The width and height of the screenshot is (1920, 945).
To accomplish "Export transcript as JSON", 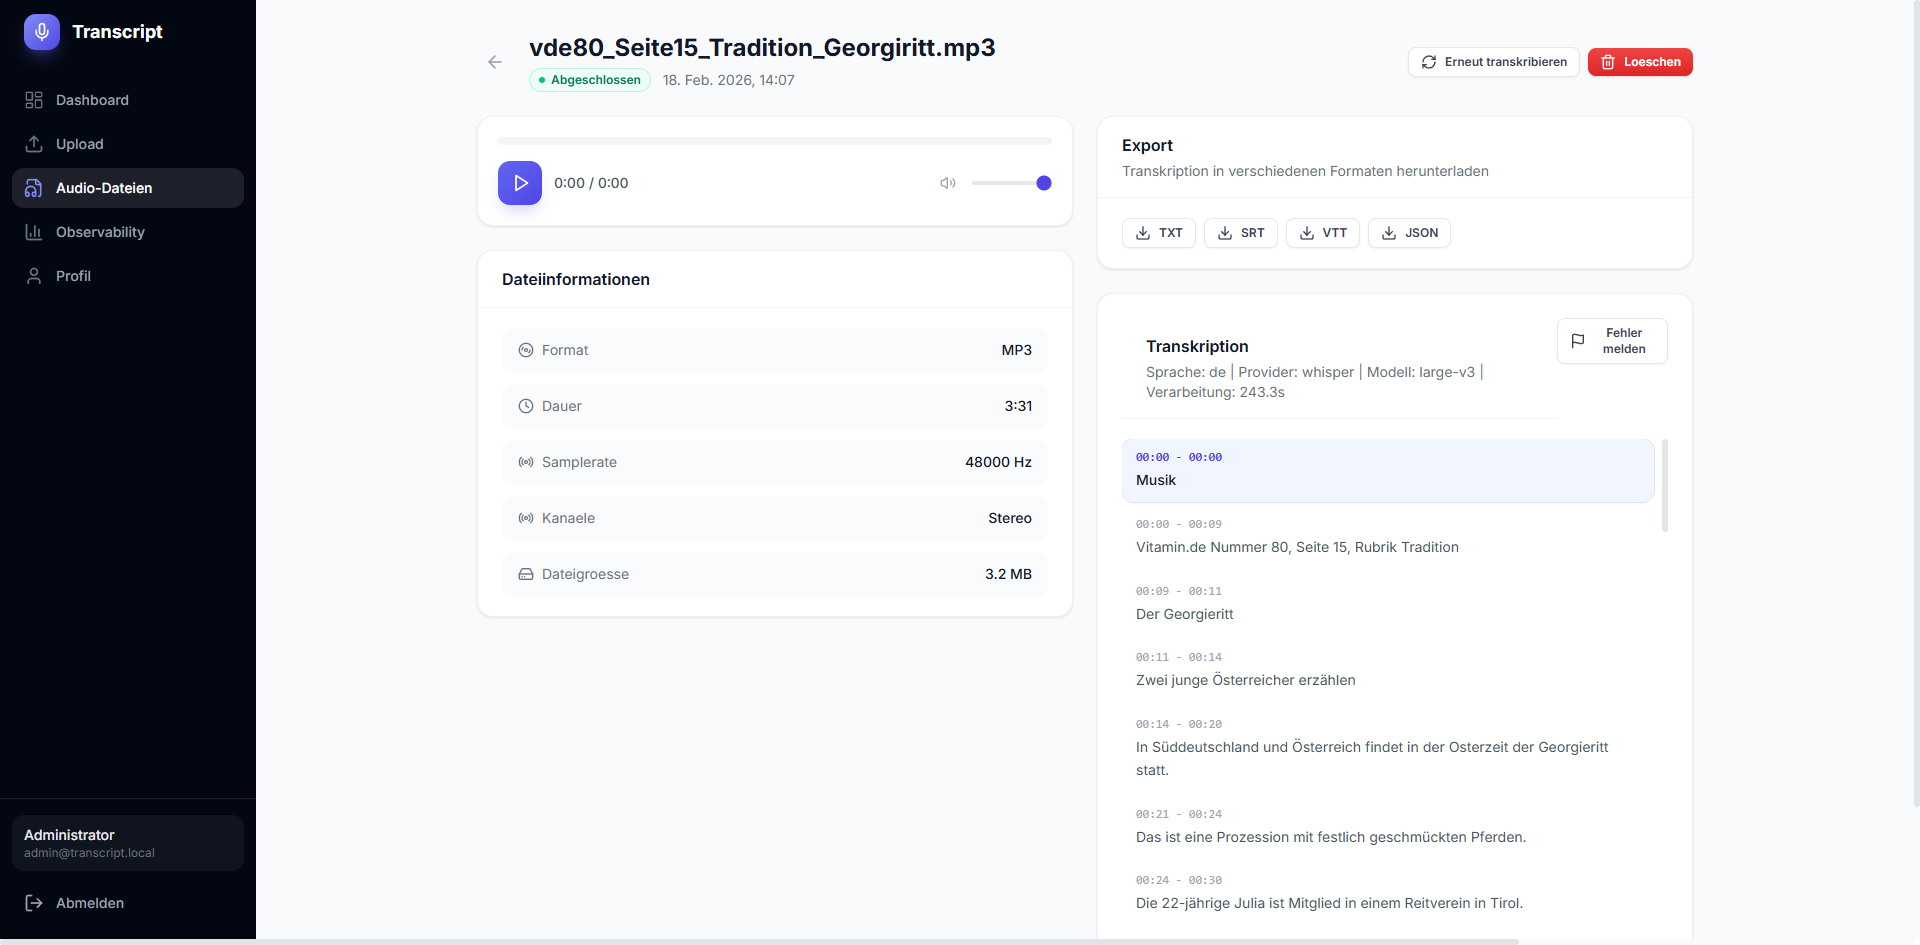I will pos(1408,233).
